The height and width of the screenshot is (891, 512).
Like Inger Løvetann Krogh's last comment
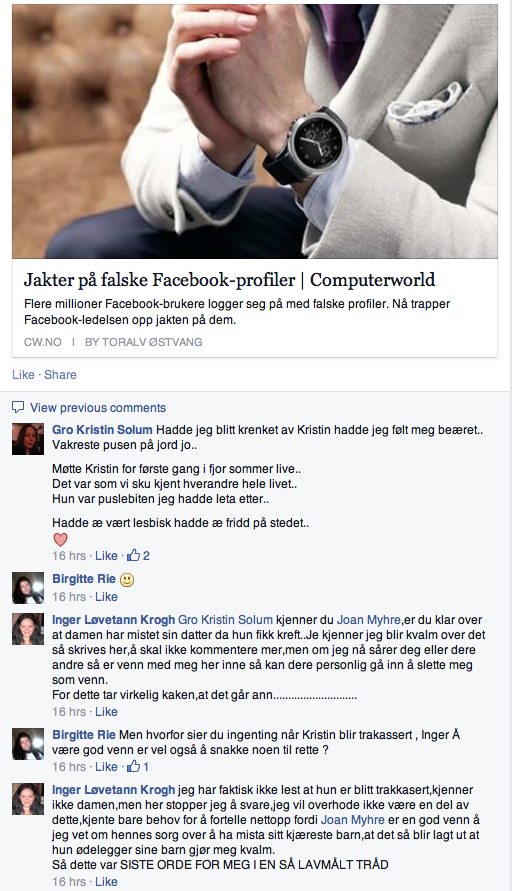click(x=106, y=881)
